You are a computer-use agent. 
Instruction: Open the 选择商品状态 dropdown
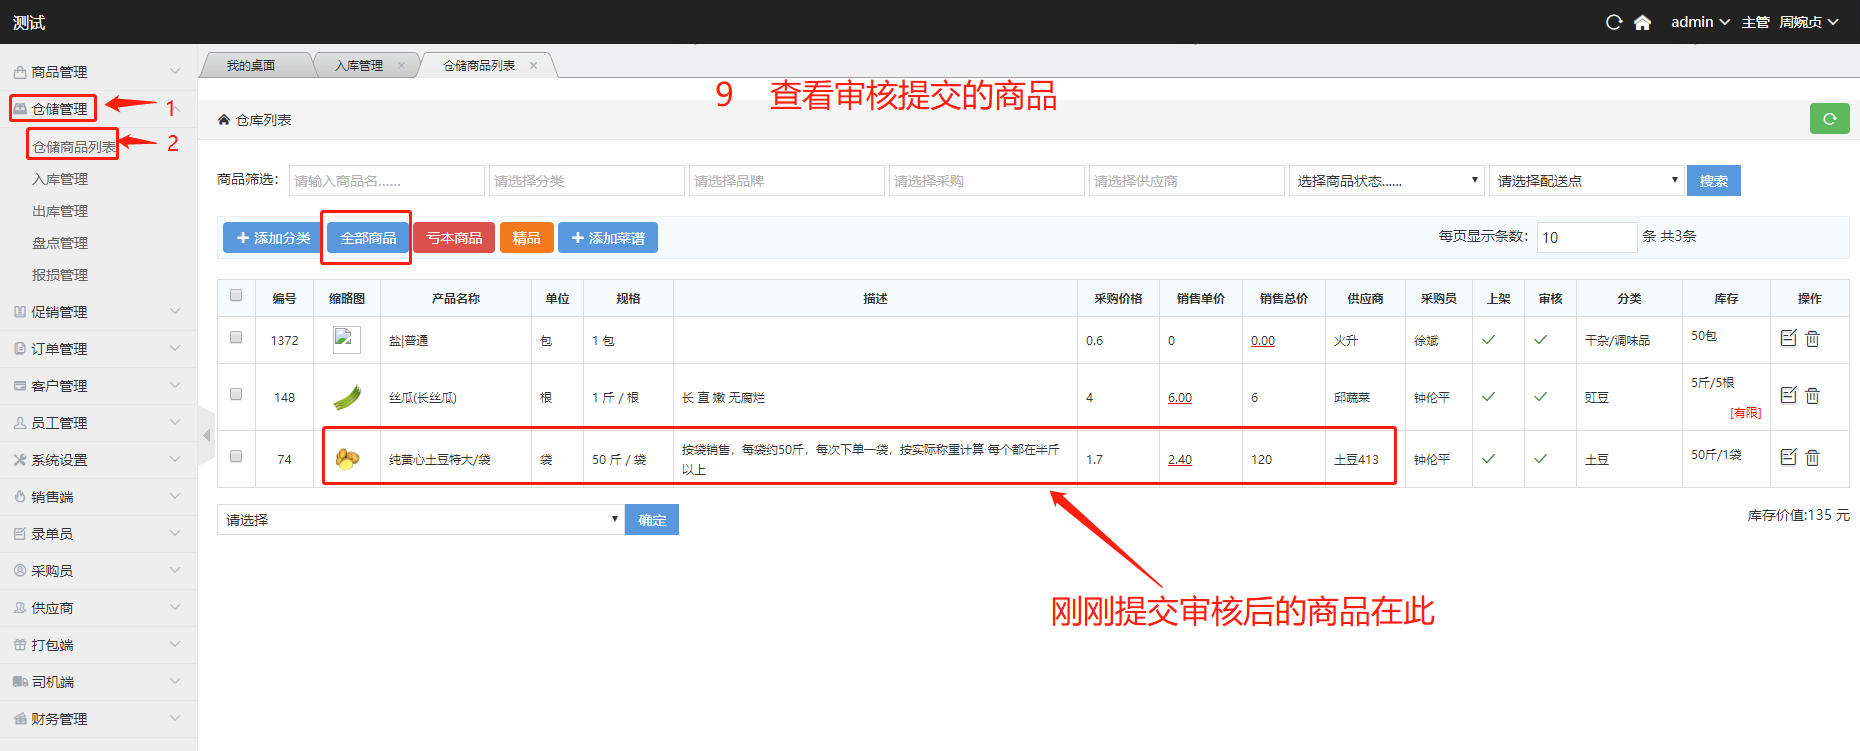coord(1385,181)
